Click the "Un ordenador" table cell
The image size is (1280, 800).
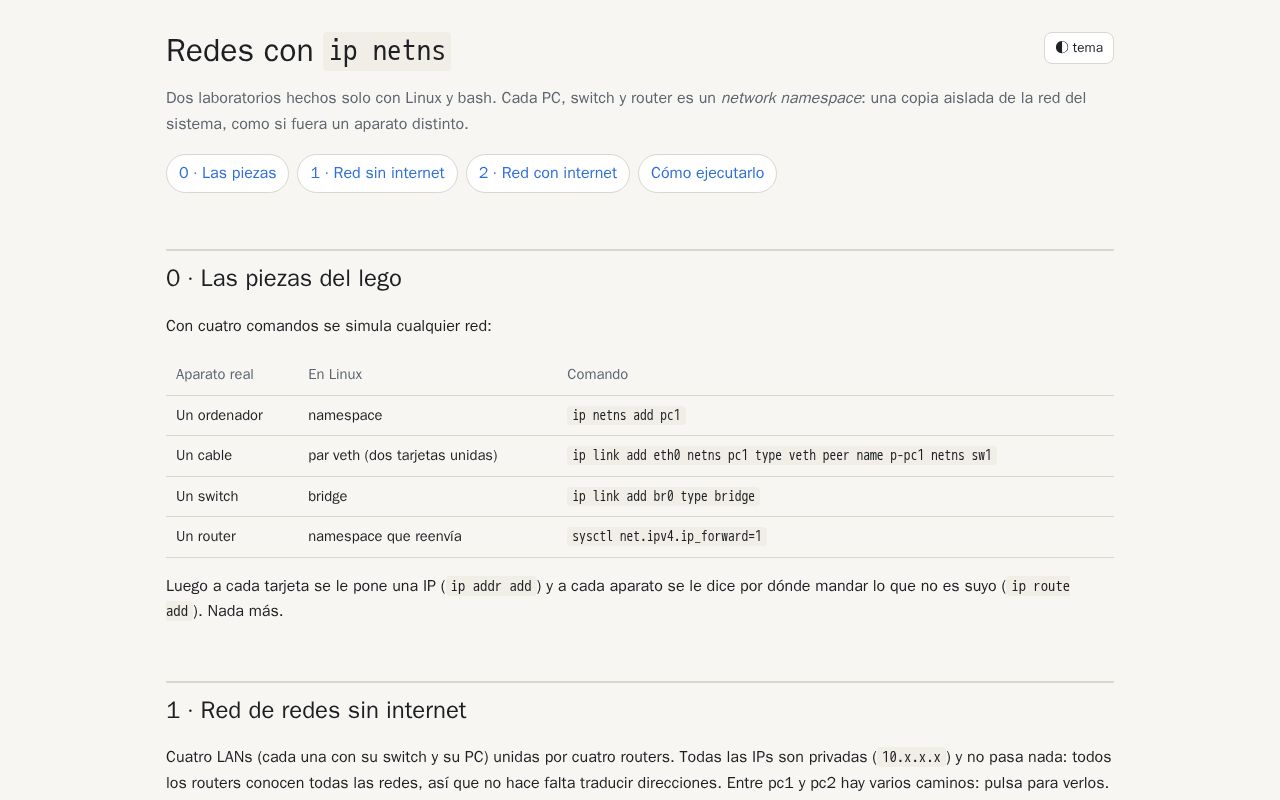[219, 415]
